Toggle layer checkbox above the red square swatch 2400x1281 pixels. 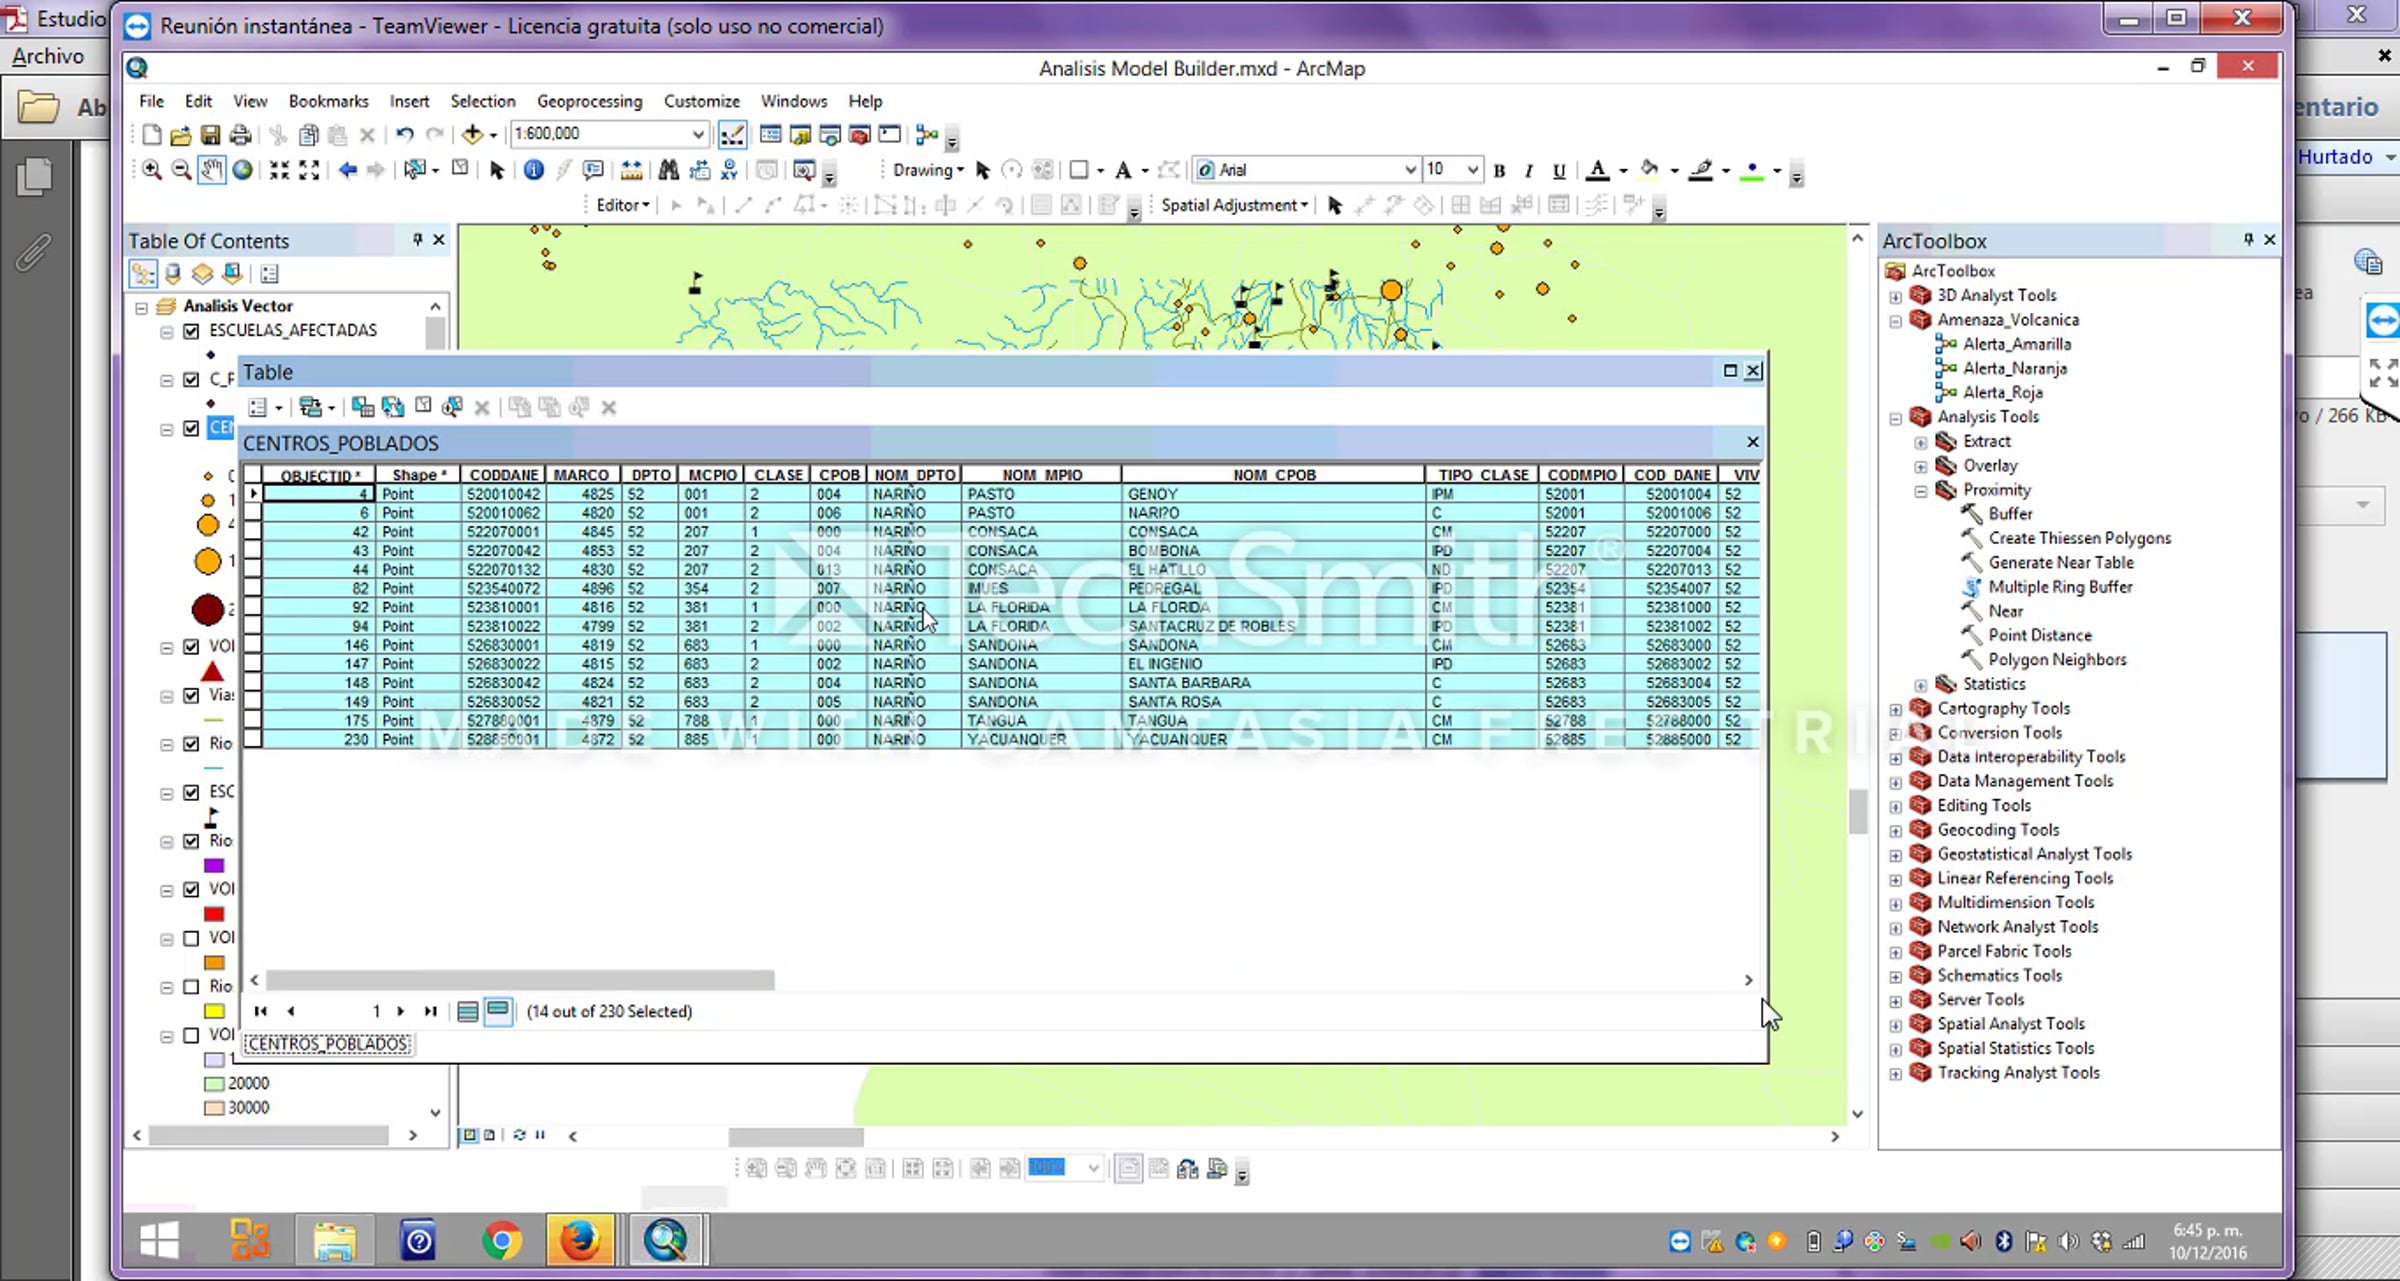tap(192, 890)
